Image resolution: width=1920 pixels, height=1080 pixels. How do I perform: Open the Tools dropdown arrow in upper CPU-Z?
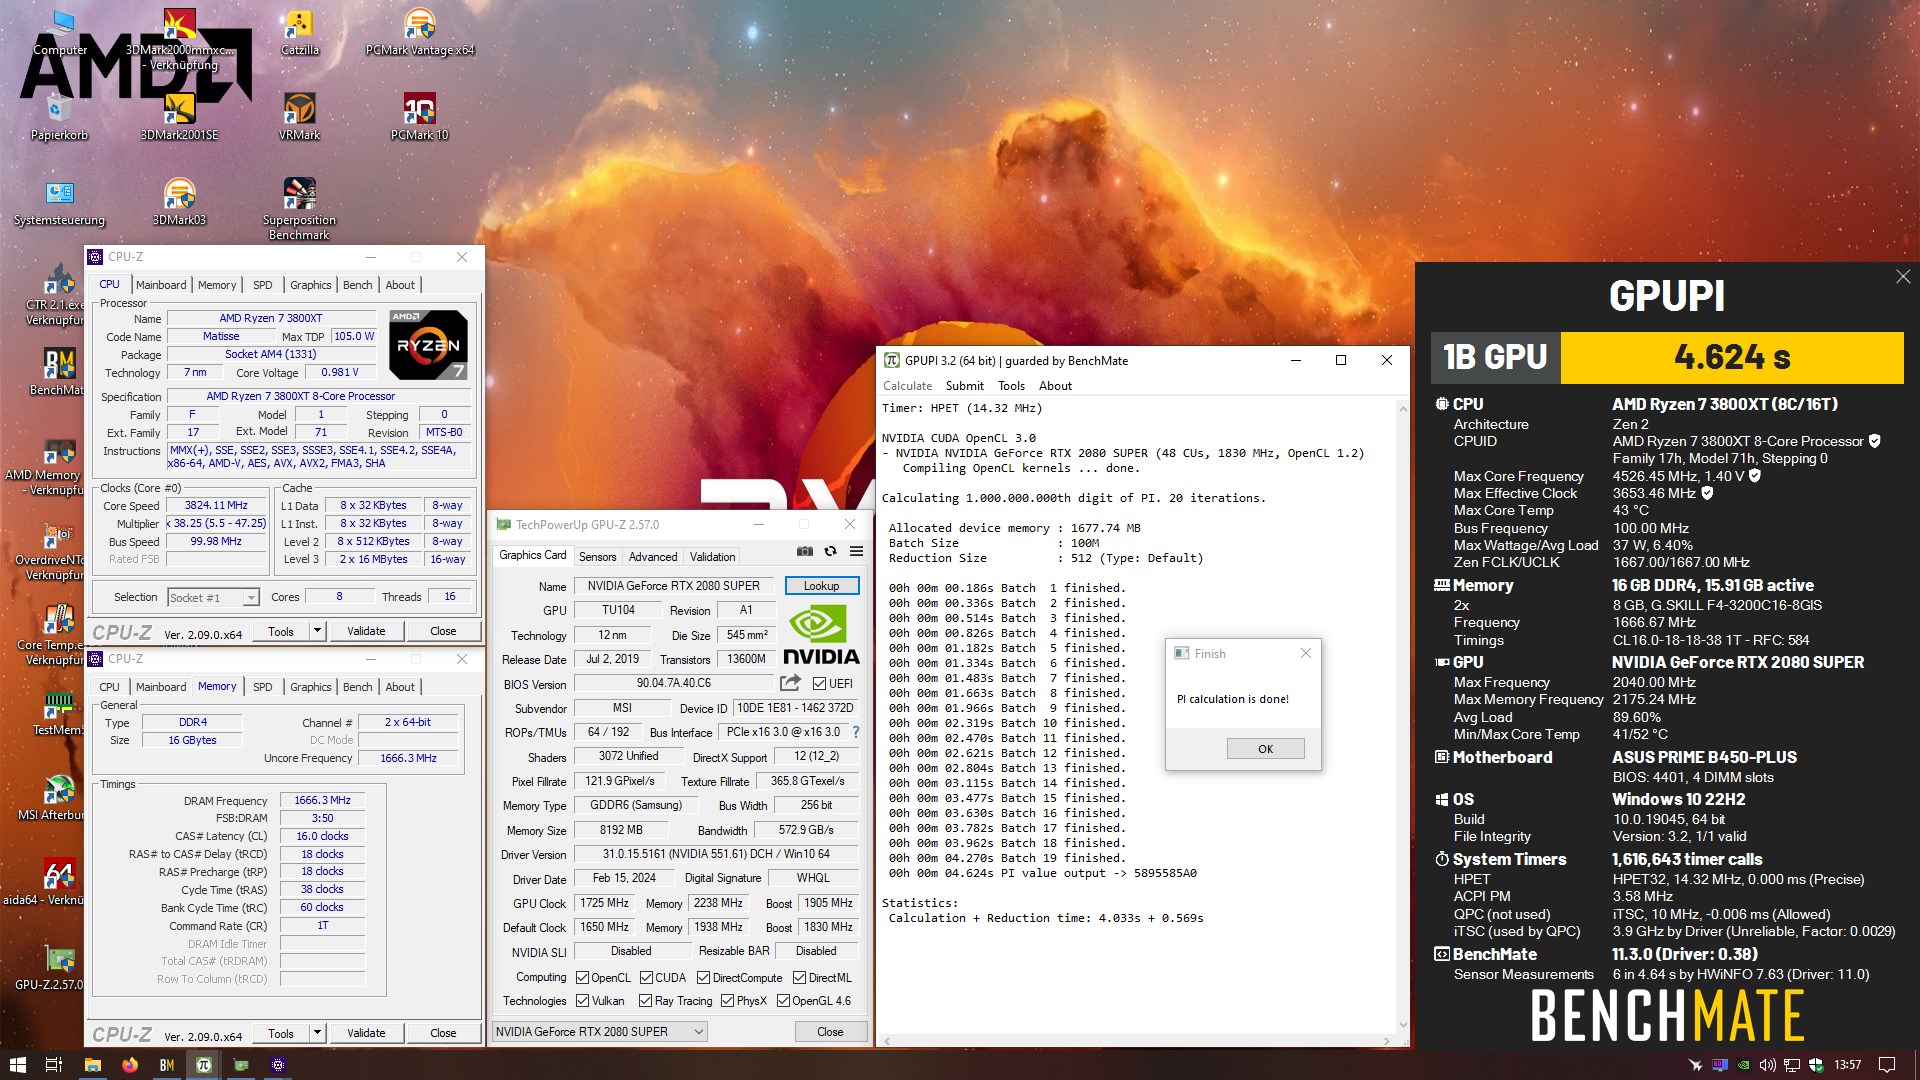tap(317, 631)
